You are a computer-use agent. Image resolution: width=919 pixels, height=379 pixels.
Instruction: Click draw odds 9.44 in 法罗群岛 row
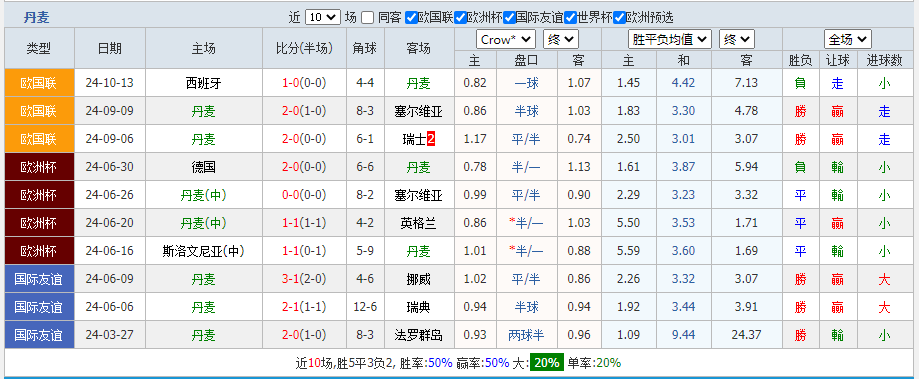[x=683, y=336]
